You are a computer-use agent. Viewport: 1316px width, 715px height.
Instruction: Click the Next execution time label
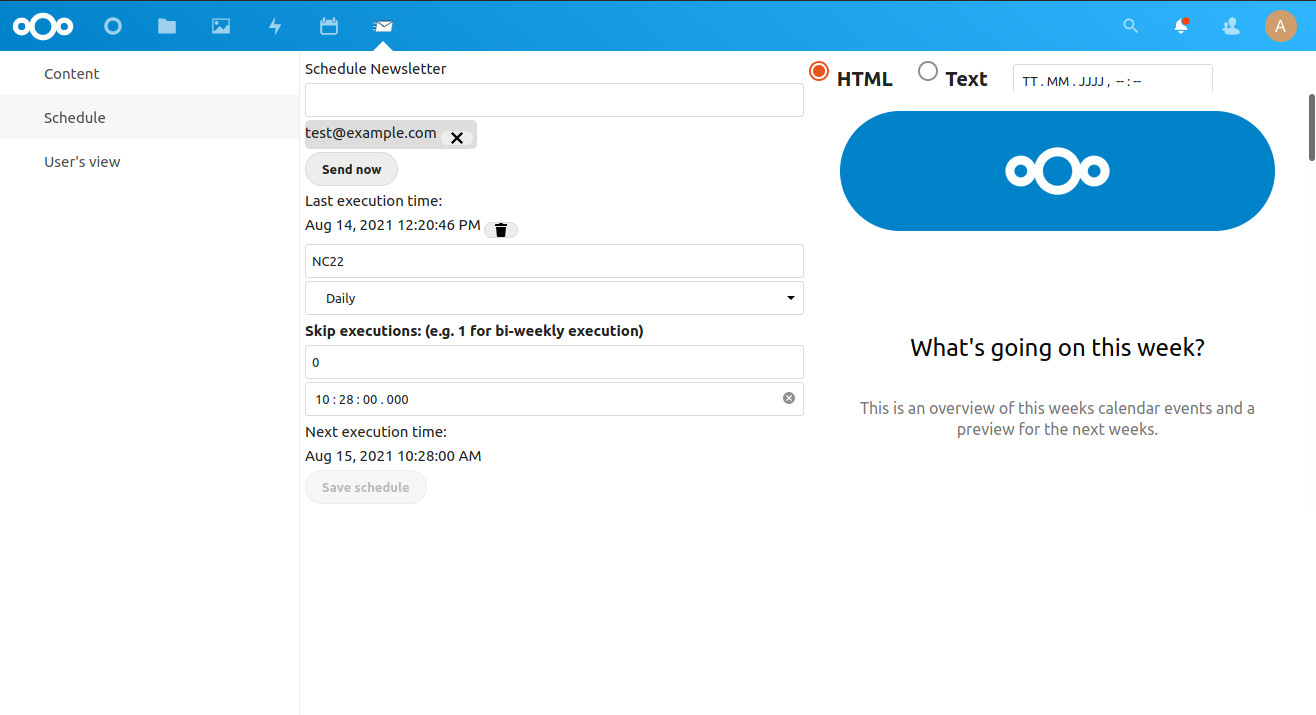(x=376, y=432)
